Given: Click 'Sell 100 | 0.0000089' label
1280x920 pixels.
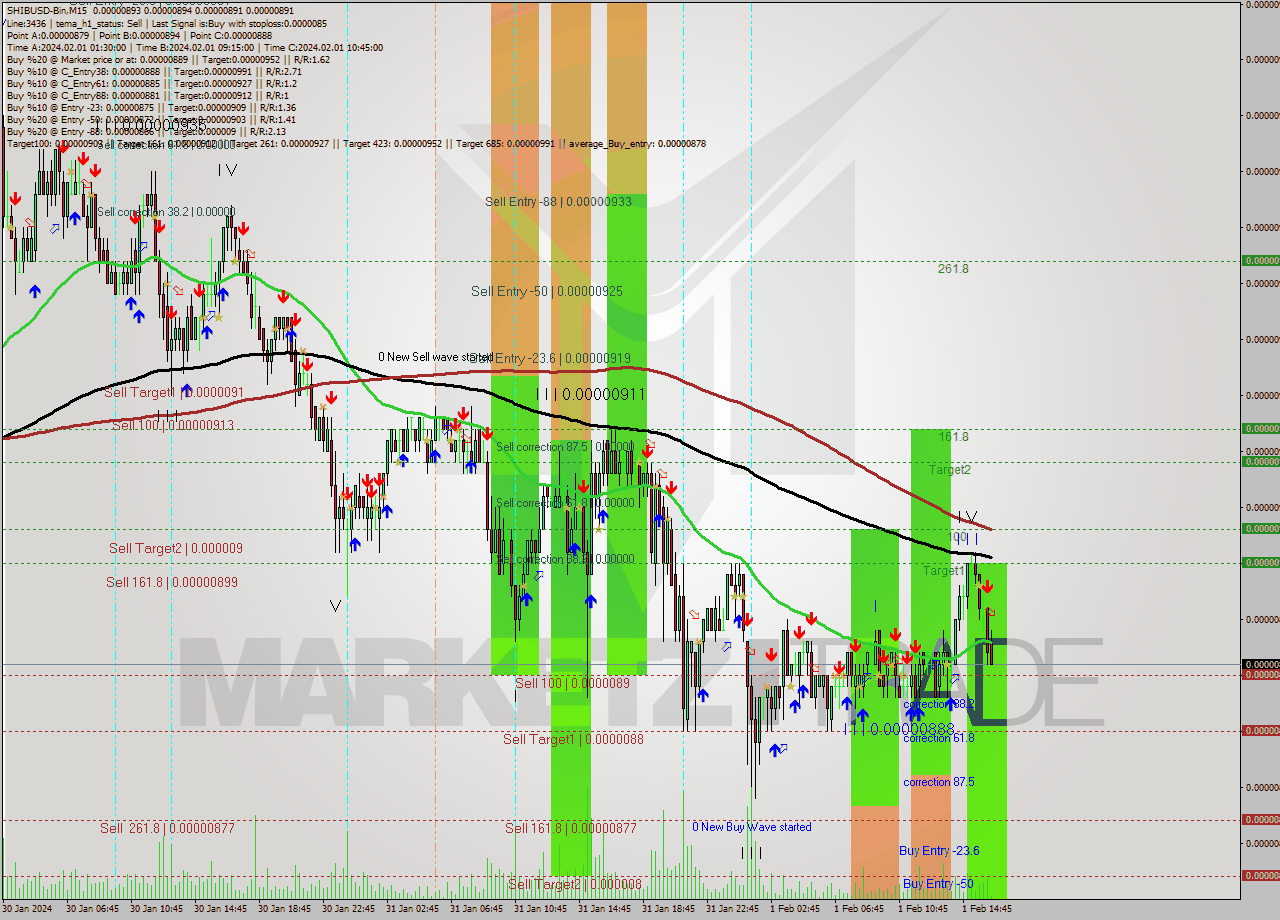Looking at the screenshot, I should point(572,683).
